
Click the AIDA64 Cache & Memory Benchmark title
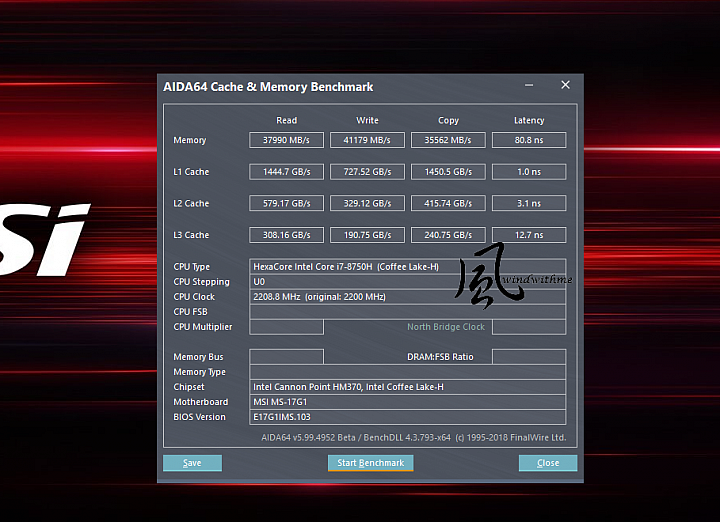268,87
